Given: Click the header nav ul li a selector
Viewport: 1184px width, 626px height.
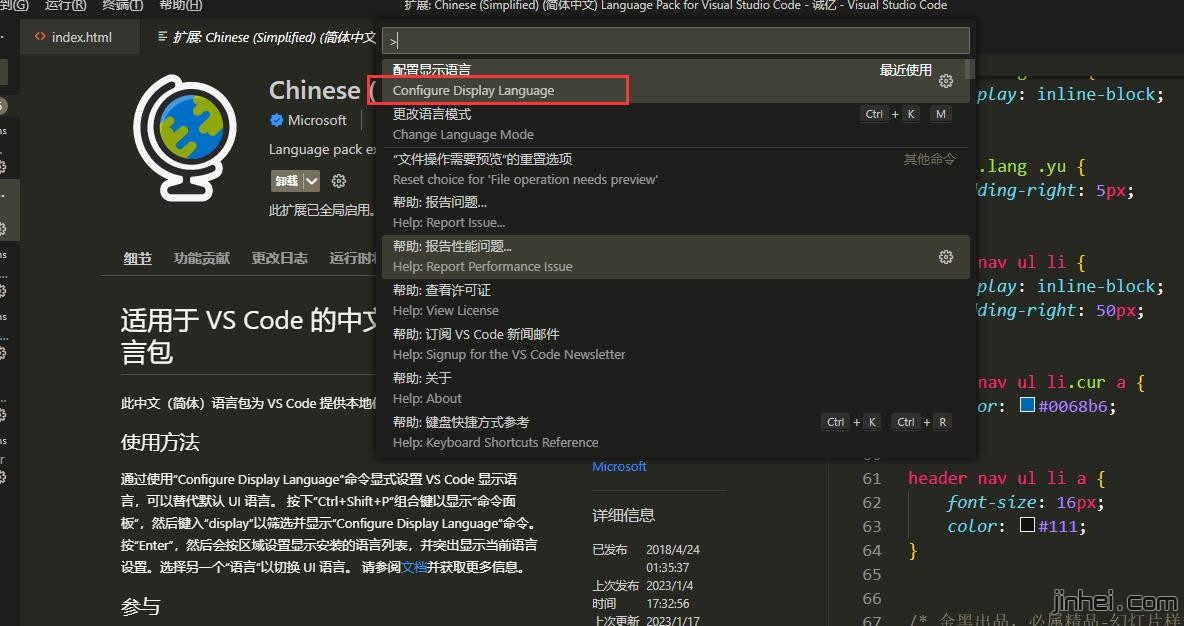Looking at the screenshot, I should 997,478.
